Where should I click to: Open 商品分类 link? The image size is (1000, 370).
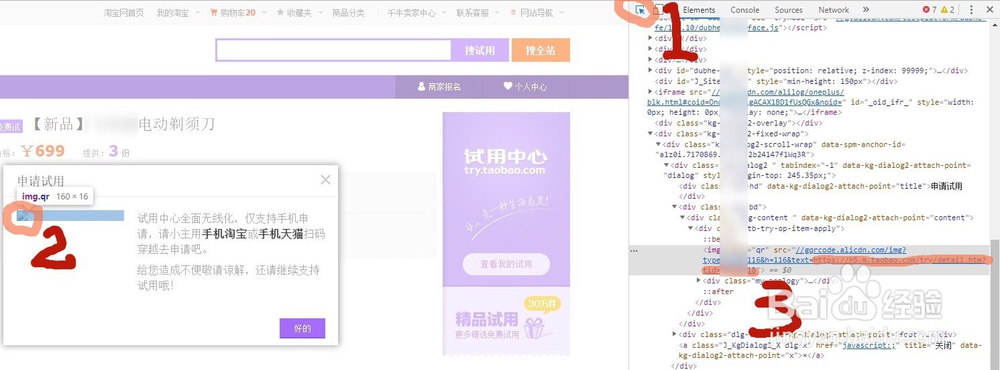point(348,12)
